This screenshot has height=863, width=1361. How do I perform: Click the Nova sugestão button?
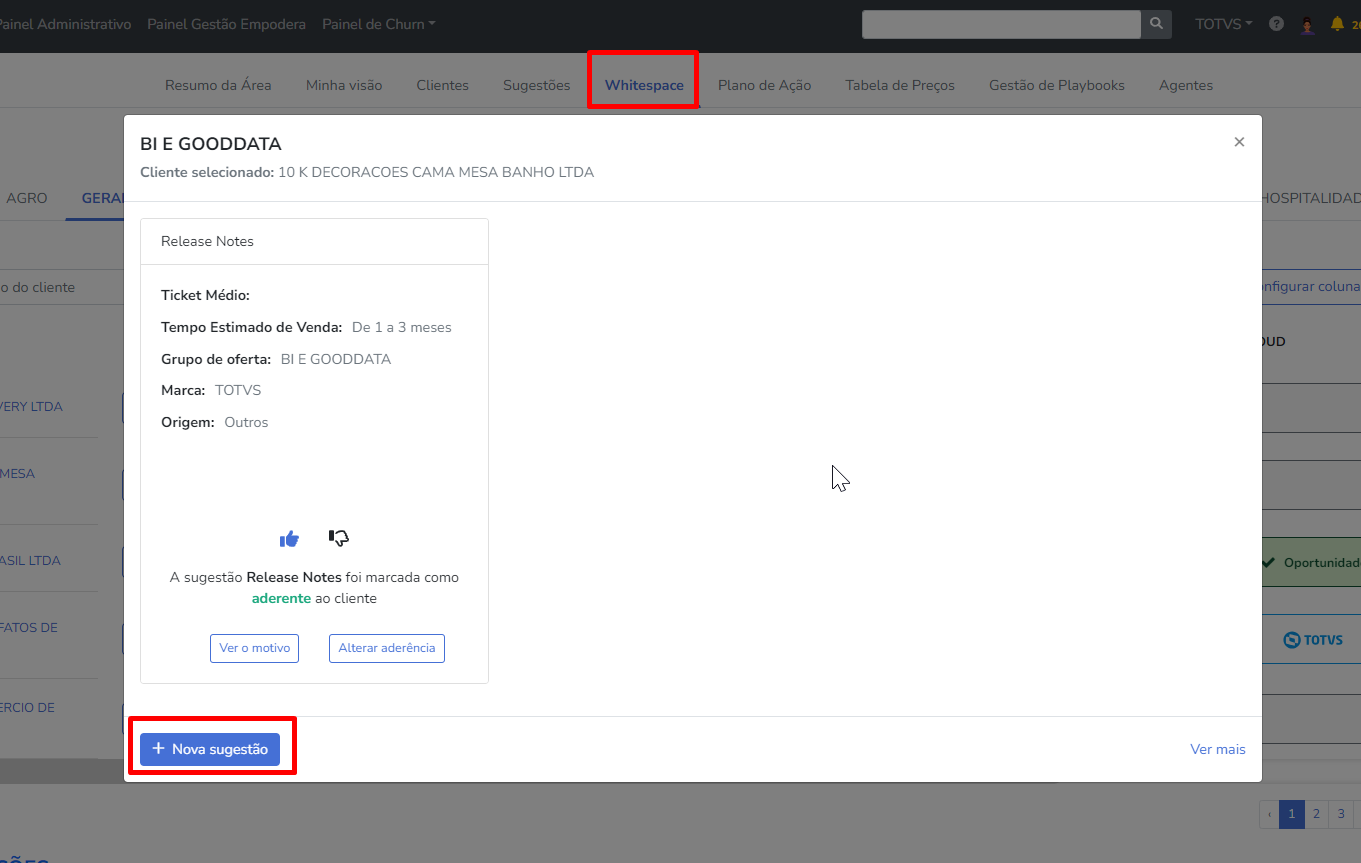pyautogui.click(x=210, y=749)
